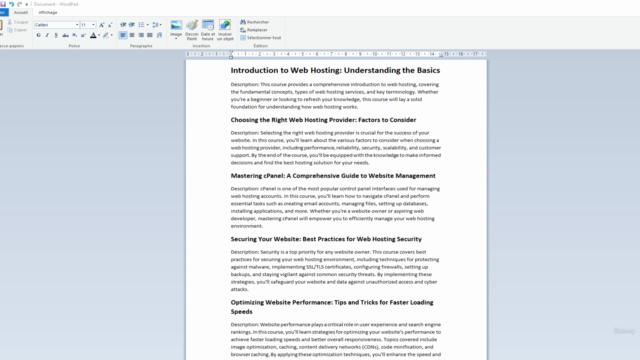Click the heading 'Introduction to Web Hosting'

[x=336, y=70]
